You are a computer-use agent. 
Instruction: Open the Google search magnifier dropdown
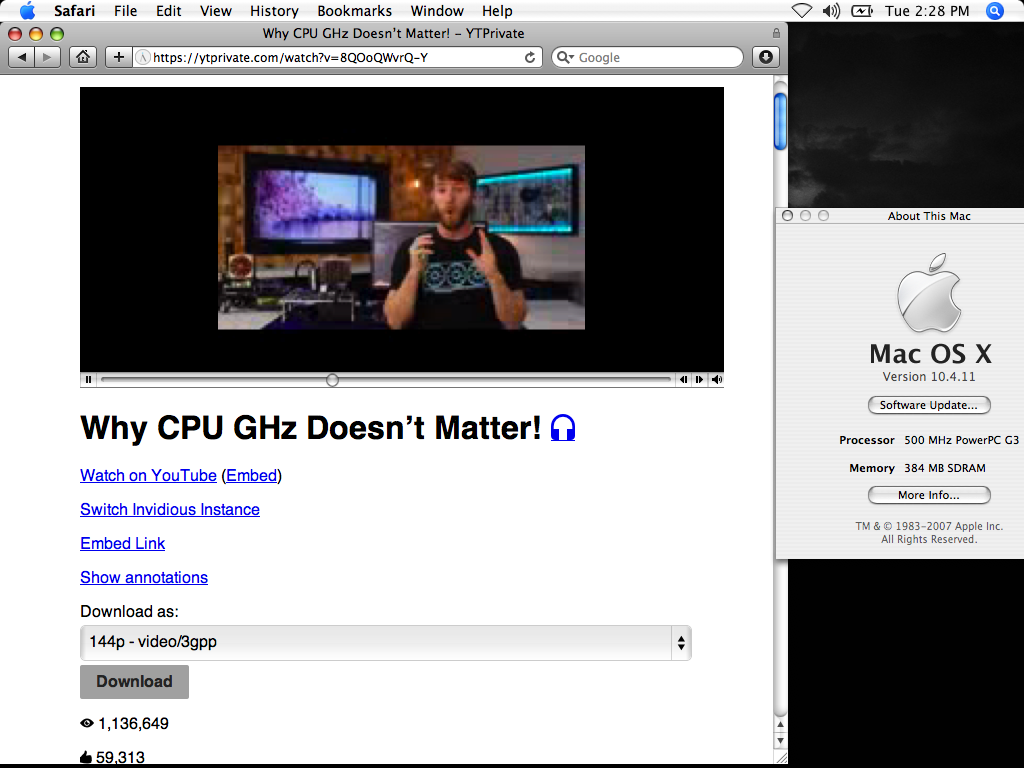pos(566,57)
